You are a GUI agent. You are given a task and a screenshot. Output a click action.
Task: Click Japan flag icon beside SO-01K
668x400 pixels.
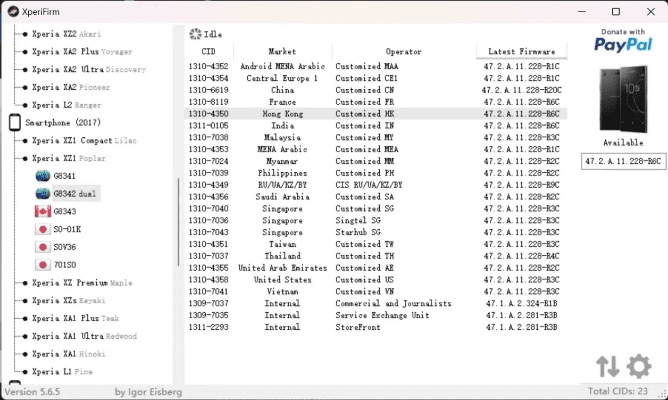[x=43, y=229]
